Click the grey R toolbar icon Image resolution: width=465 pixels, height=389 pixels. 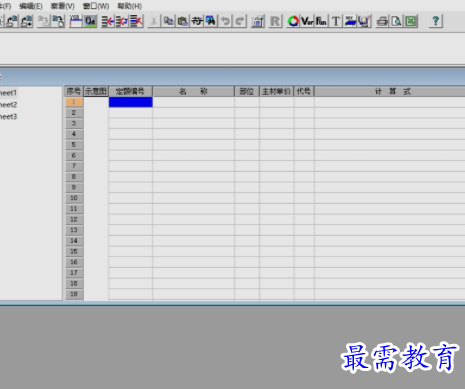coord(275,21)
